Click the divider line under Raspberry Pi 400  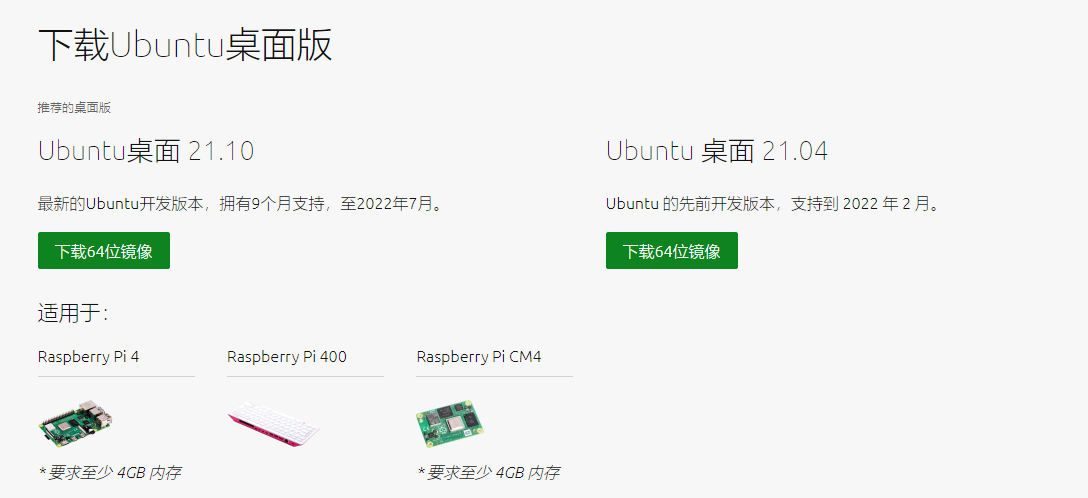305,377
